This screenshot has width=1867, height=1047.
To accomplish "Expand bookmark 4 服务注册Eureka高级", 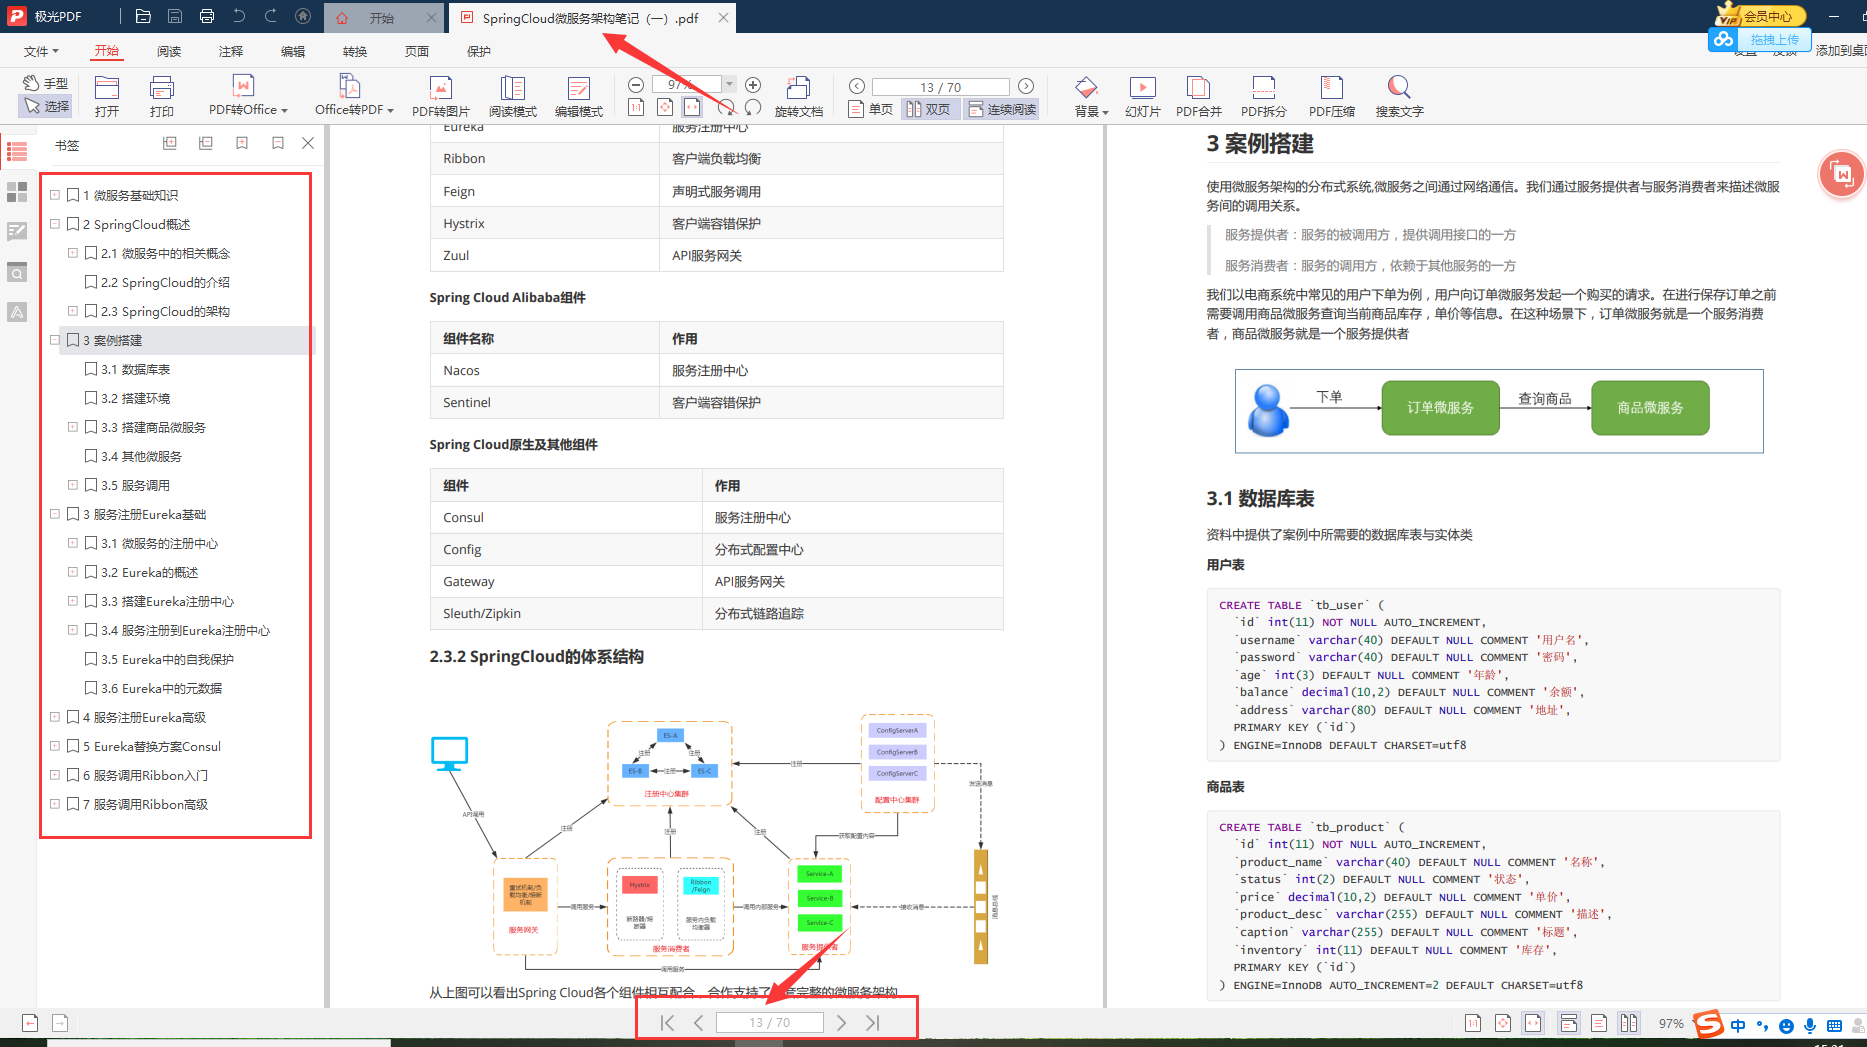I will tap(55, 717).
